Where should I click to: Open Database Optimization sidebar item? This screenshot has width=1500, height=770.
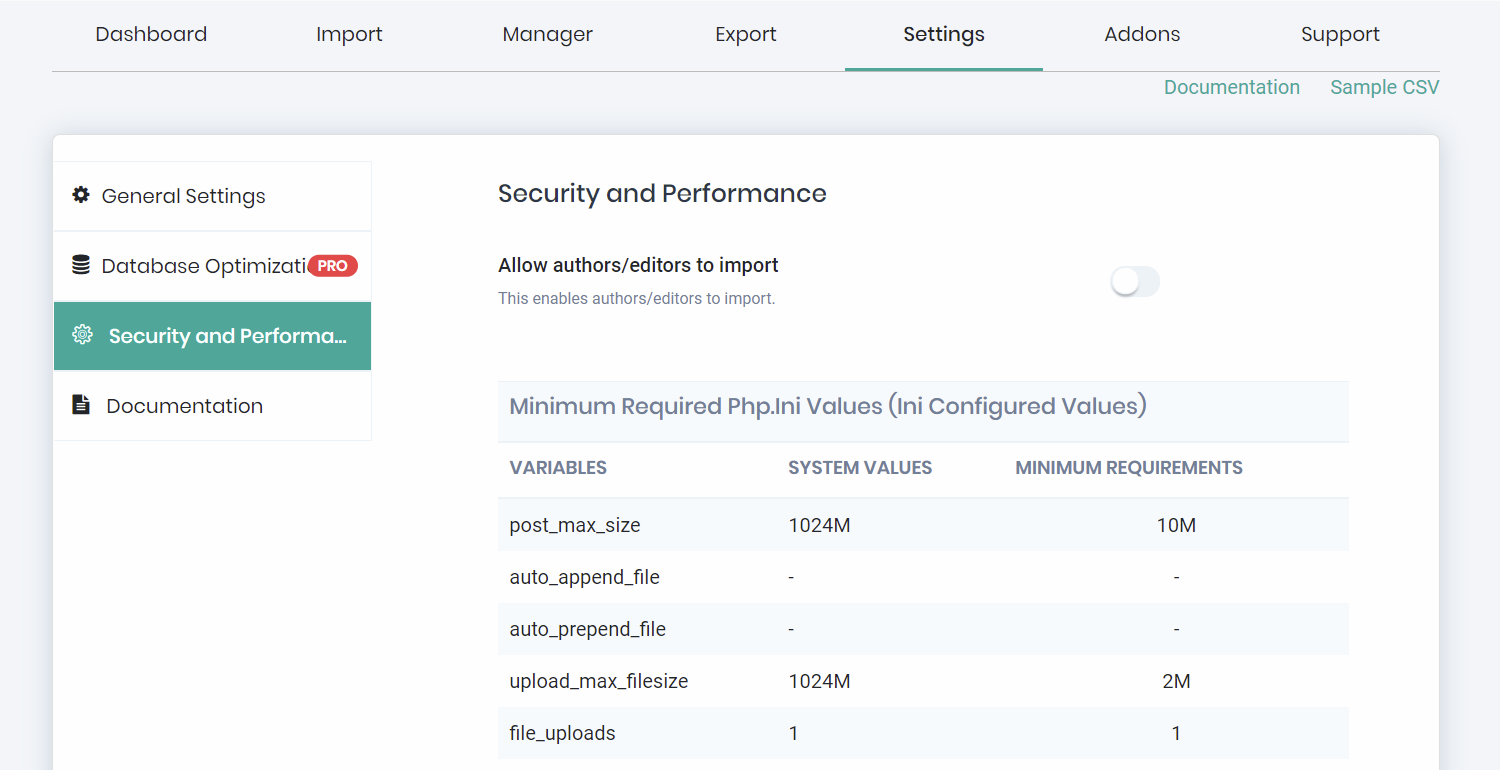point(203,266)
